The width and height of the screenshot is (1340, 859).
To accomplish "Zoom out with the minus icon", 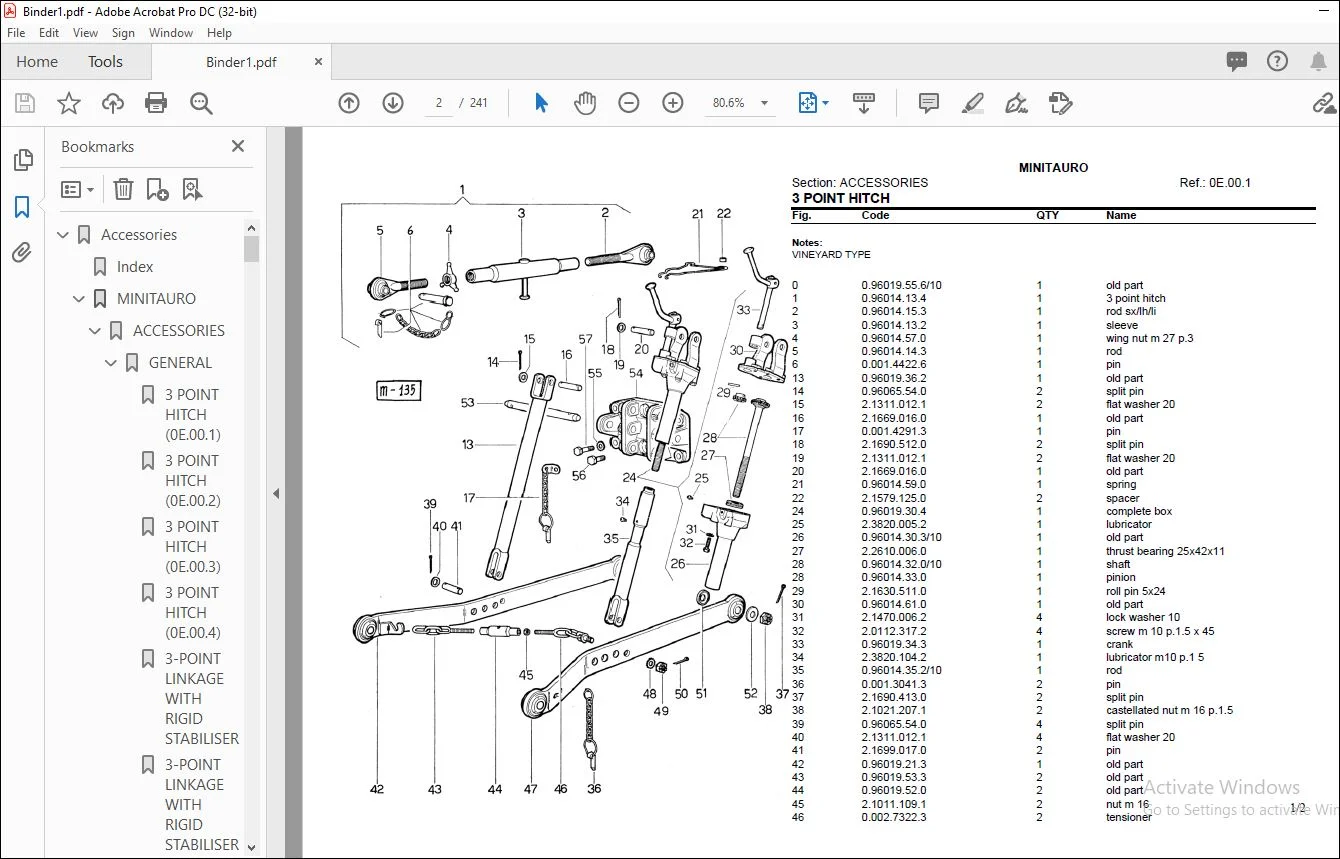I will [x=629, y=103].
